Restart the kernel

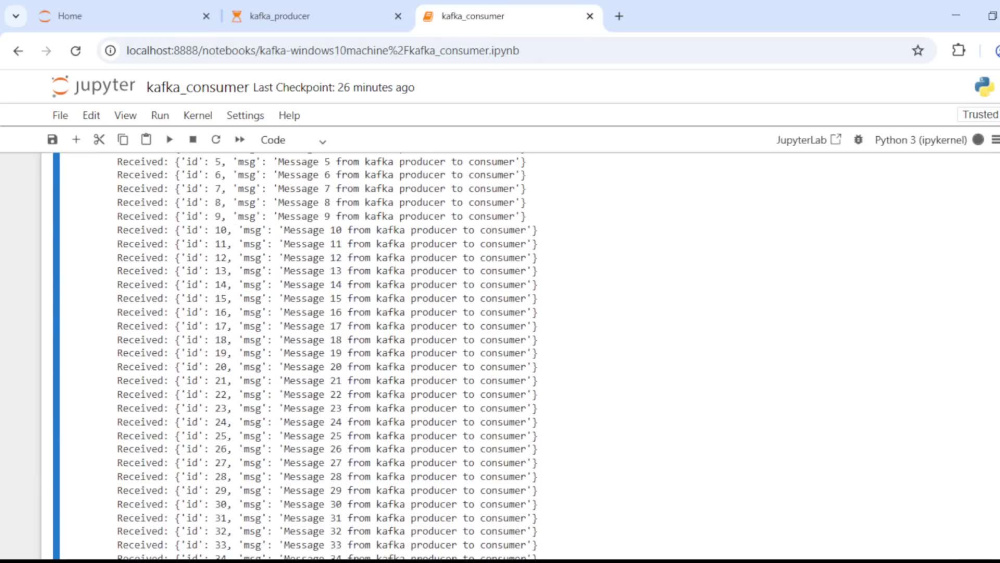pos(216,140)
